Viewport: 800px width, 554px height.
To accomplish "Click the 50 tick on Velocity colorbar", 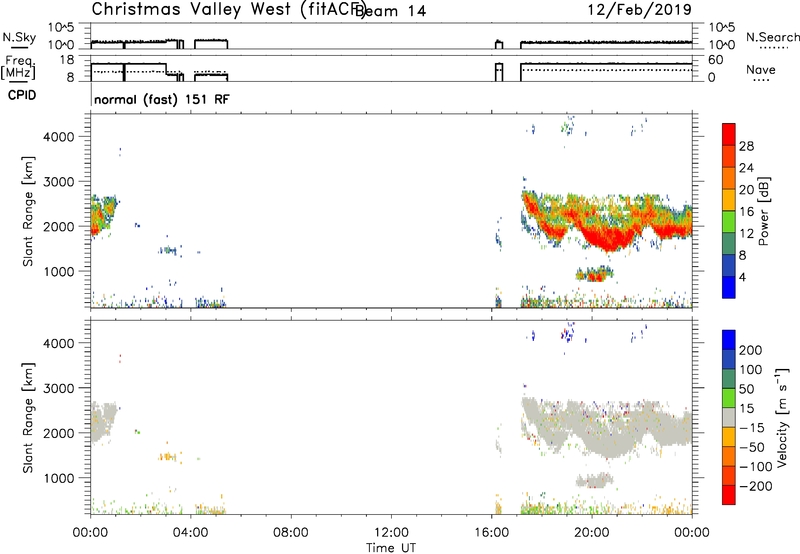I will pyautogui.click(x=747, y=389).
